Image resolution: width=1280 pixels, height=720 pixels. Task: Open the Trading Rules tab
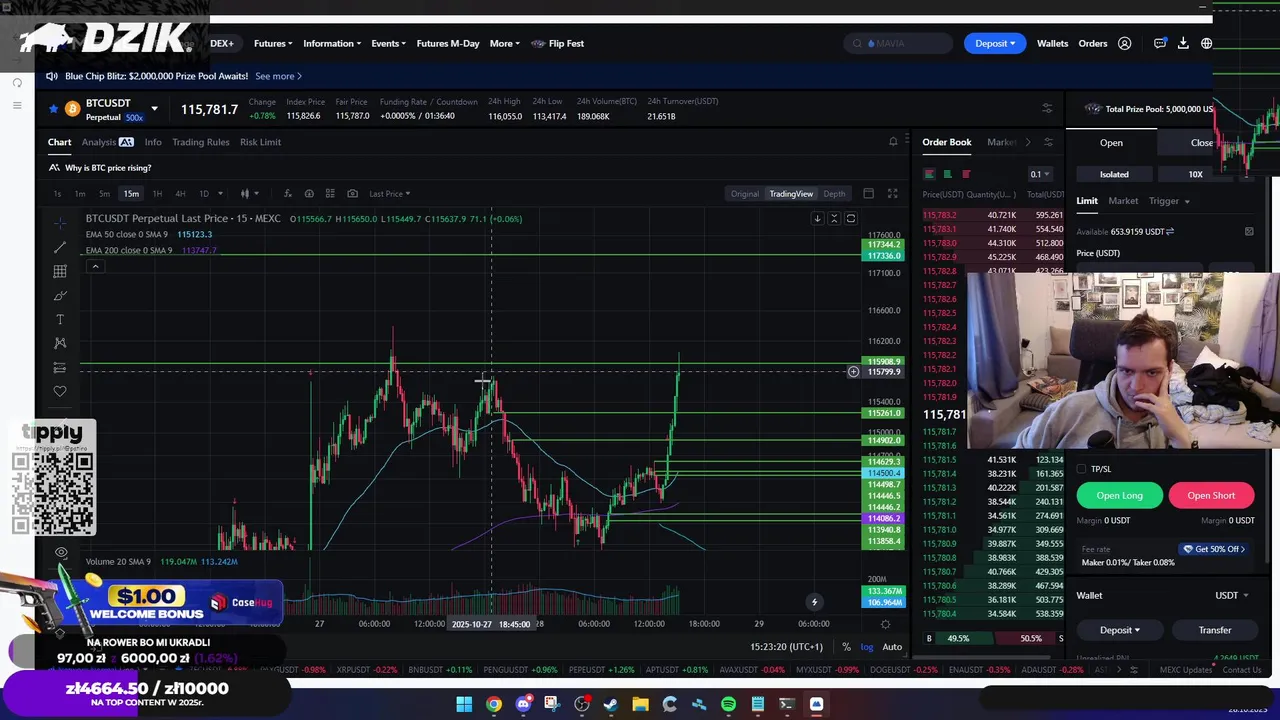coord(200,142)
